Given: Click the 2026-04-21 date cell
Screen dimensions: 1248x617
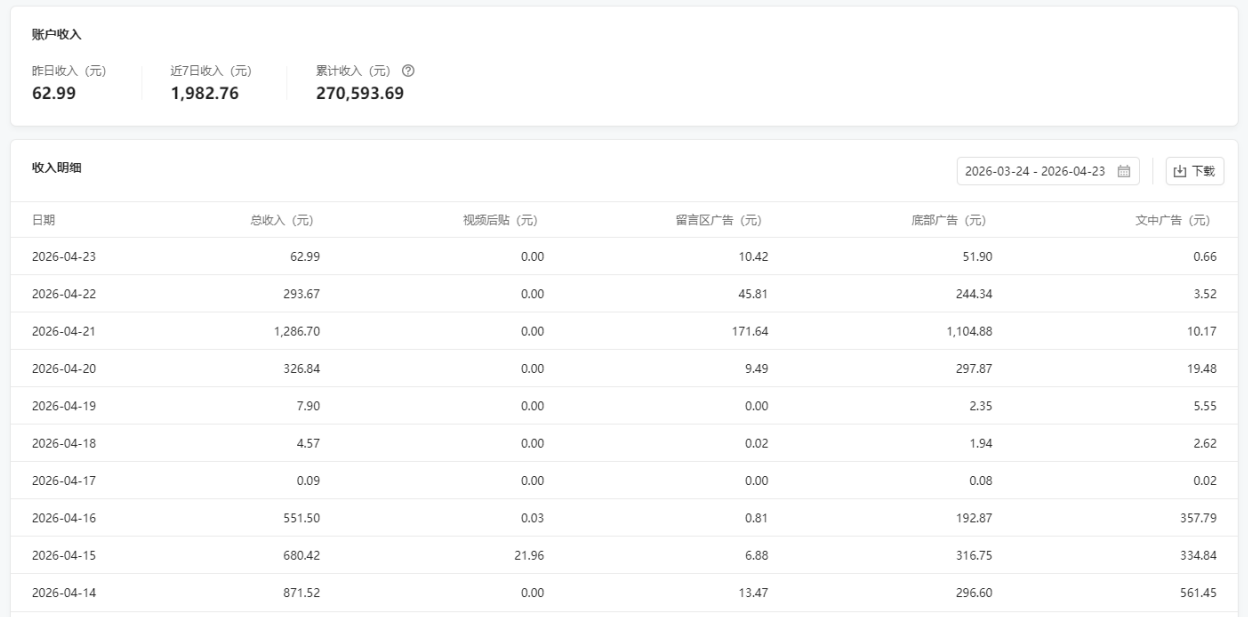Looking at the screenshot, I should click(x=64, y=331).
